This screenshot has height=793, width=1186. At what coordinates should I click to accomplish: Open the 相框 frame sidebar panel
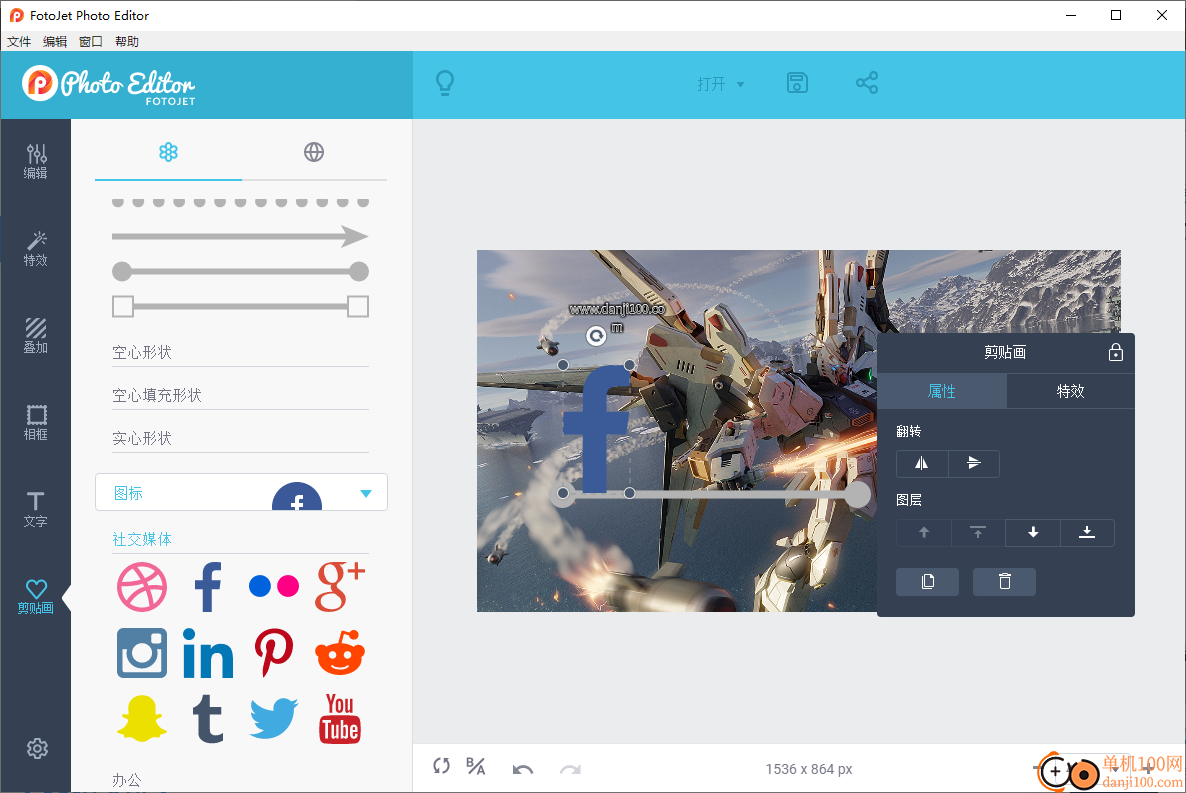tap(36, 422)
